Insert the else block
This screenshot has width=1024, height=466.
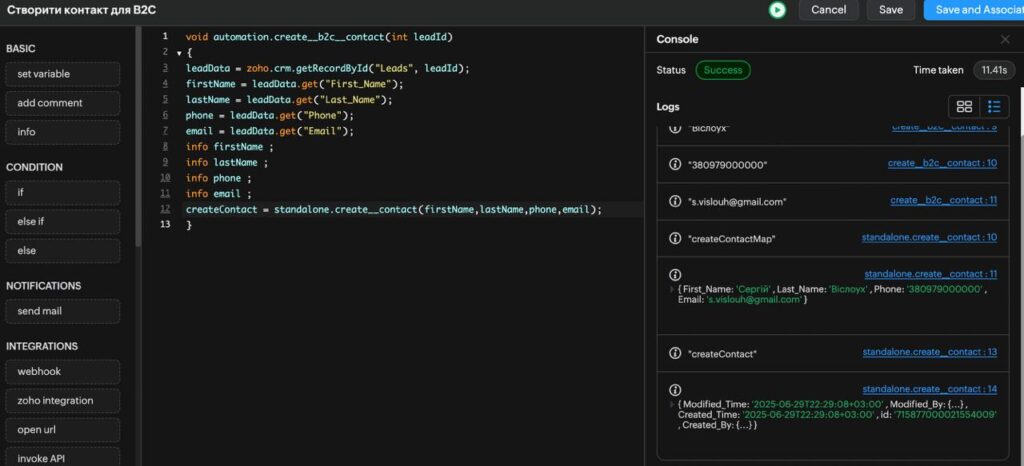[x=63, y=251]
